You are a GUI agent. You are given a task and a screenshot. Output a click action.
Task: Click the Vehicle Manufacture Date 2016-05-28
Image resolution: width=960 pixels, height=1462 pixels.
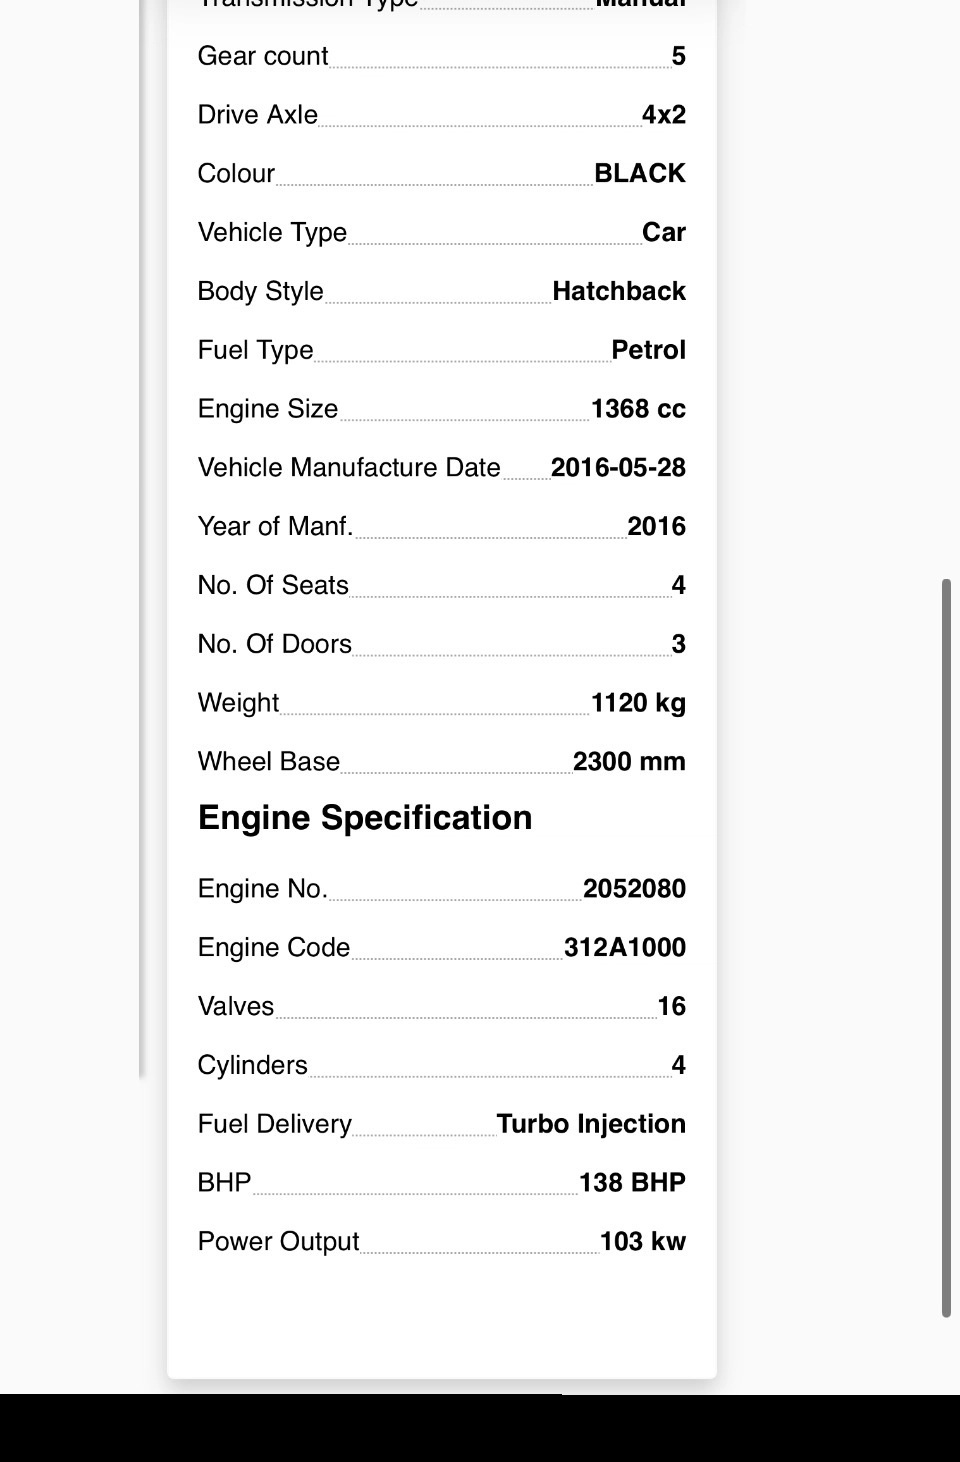point(618,467)
